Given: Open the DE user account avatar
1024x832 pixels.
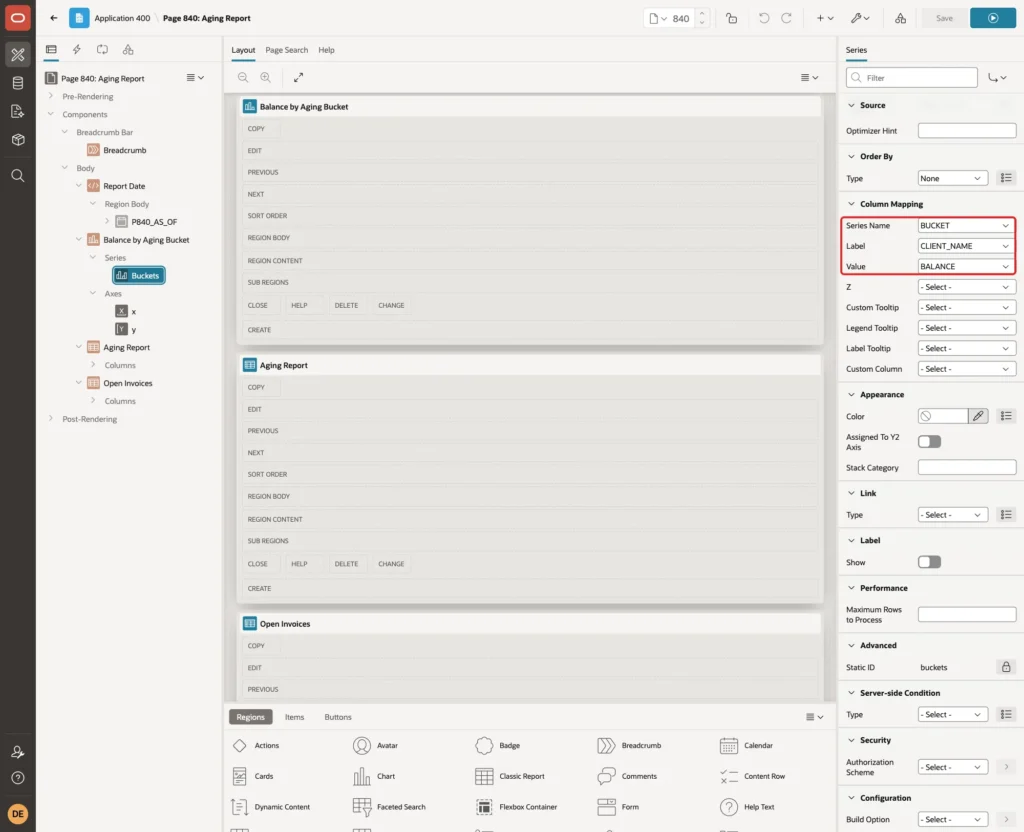Looking at the screenshot, I should (x=18, y=814).
